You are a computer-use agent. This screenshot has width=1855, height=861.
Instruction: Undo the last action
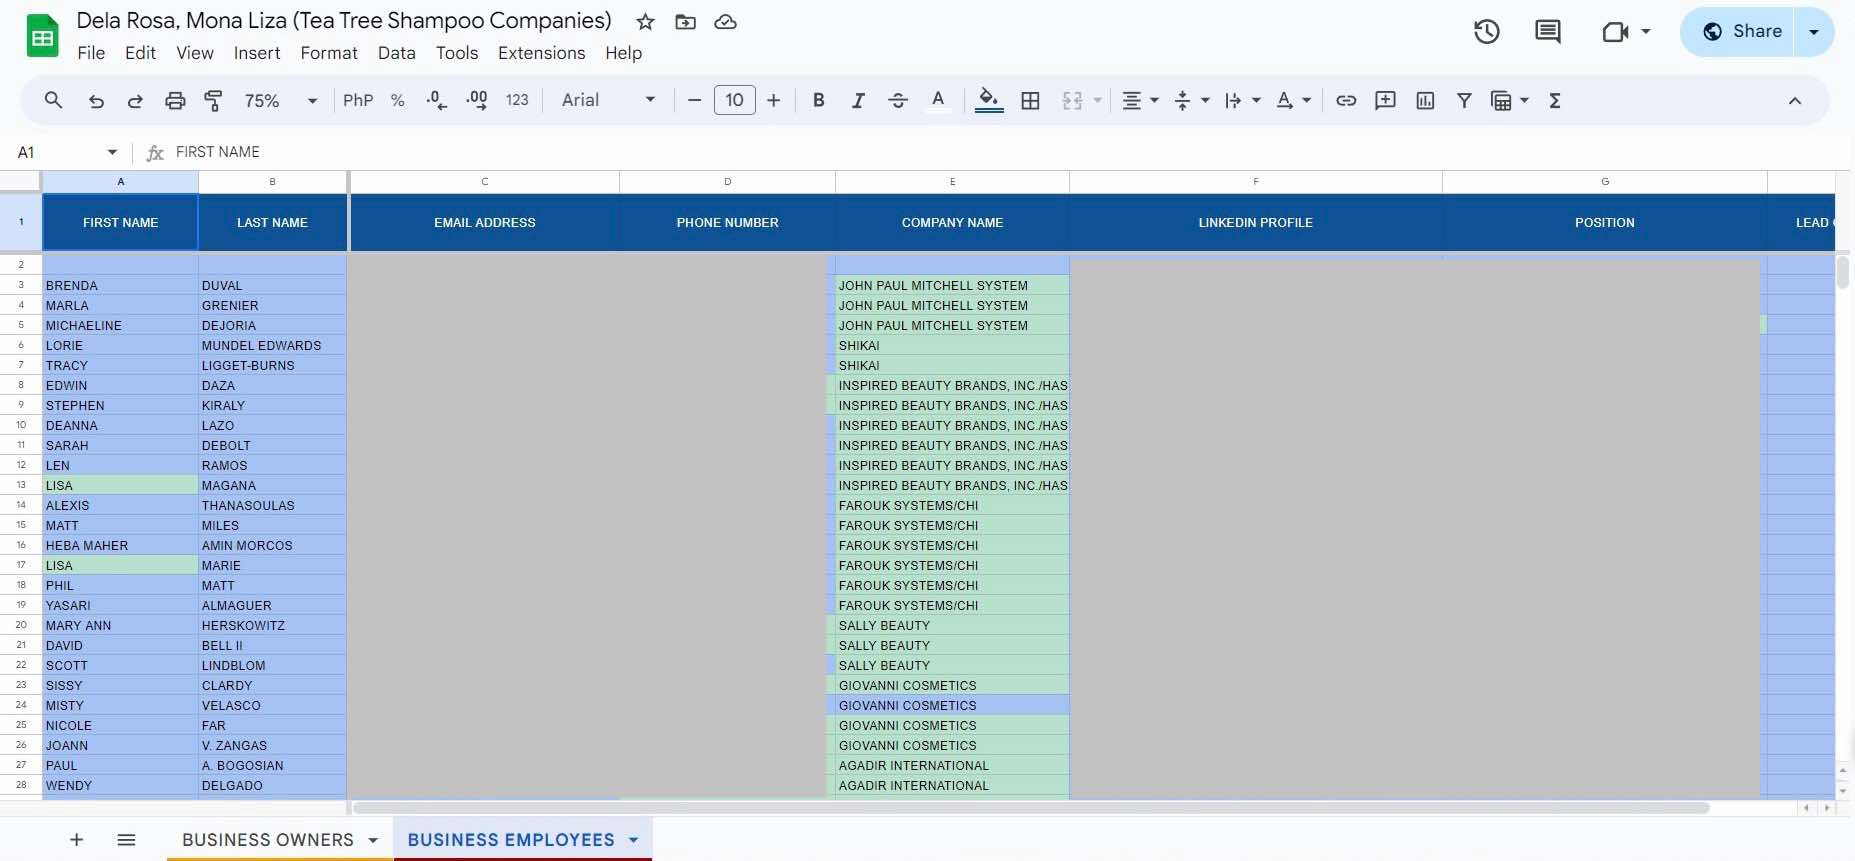coord(96,100)
